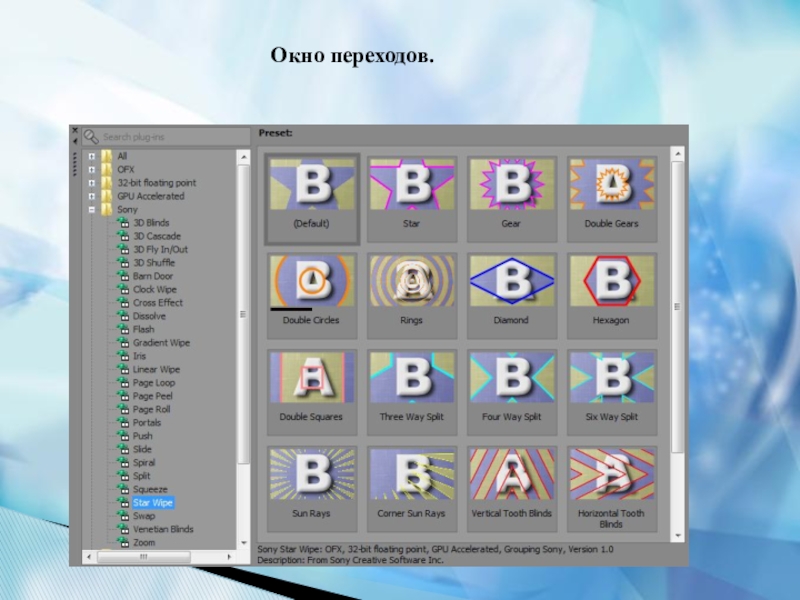The height and width of the screenshot is (600, 800).
Task: Expand the OFX folder in tree
Action: click(x=92, y=170)
